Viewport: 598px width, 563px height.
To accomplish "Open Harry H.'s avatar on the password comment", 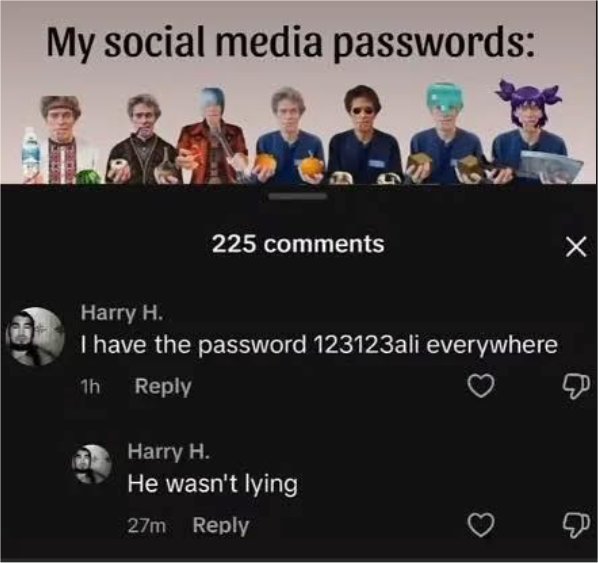I will 36,336.
